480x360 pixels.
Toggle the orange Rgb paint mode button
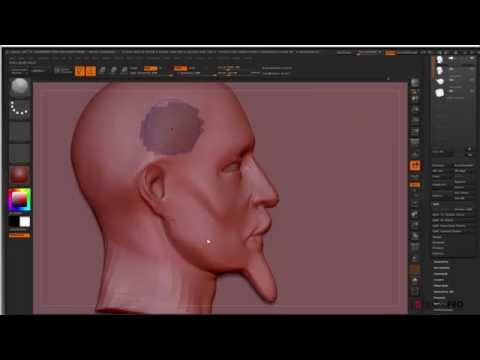tap(150, 68)
